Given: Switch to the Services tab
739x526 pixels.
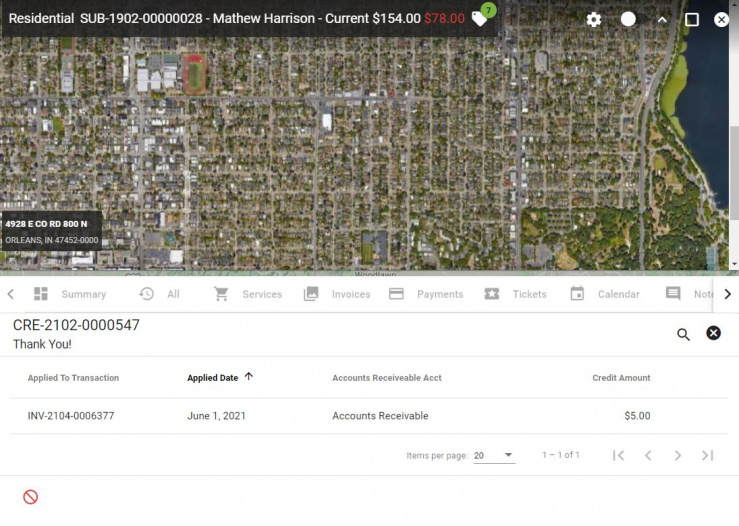Looking at the screenshot, I should coord(262,294).
